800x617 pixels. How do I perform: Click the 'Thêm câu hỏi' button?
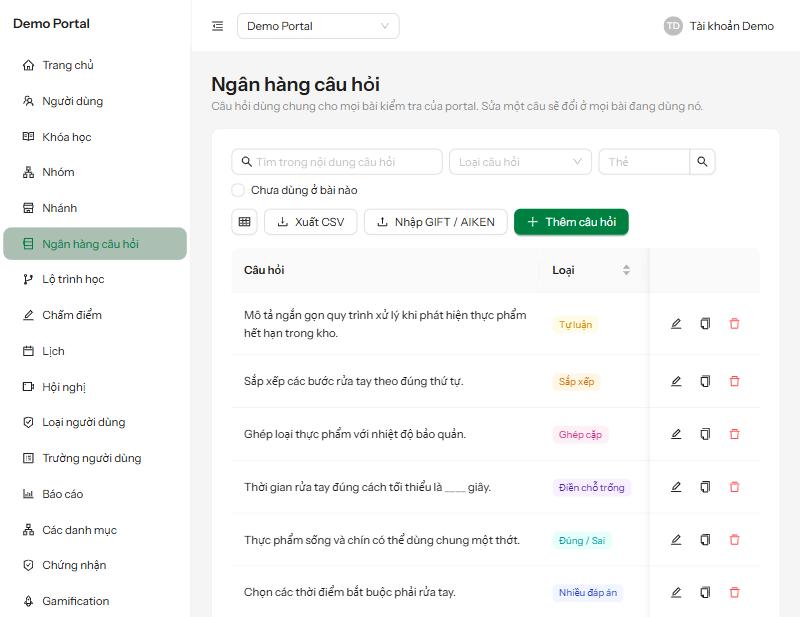(571, 222)
